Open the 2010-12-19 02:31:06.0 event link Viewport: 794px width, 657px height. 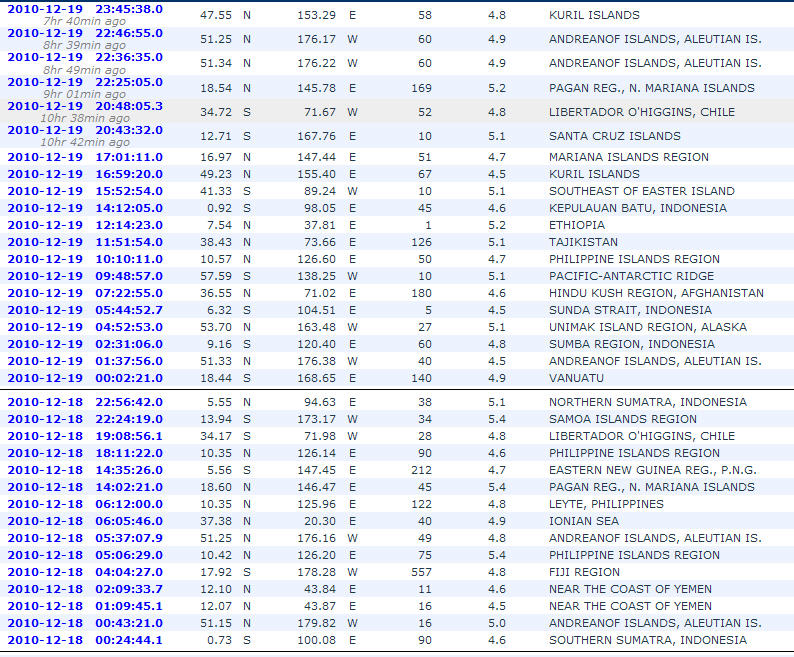85,344
